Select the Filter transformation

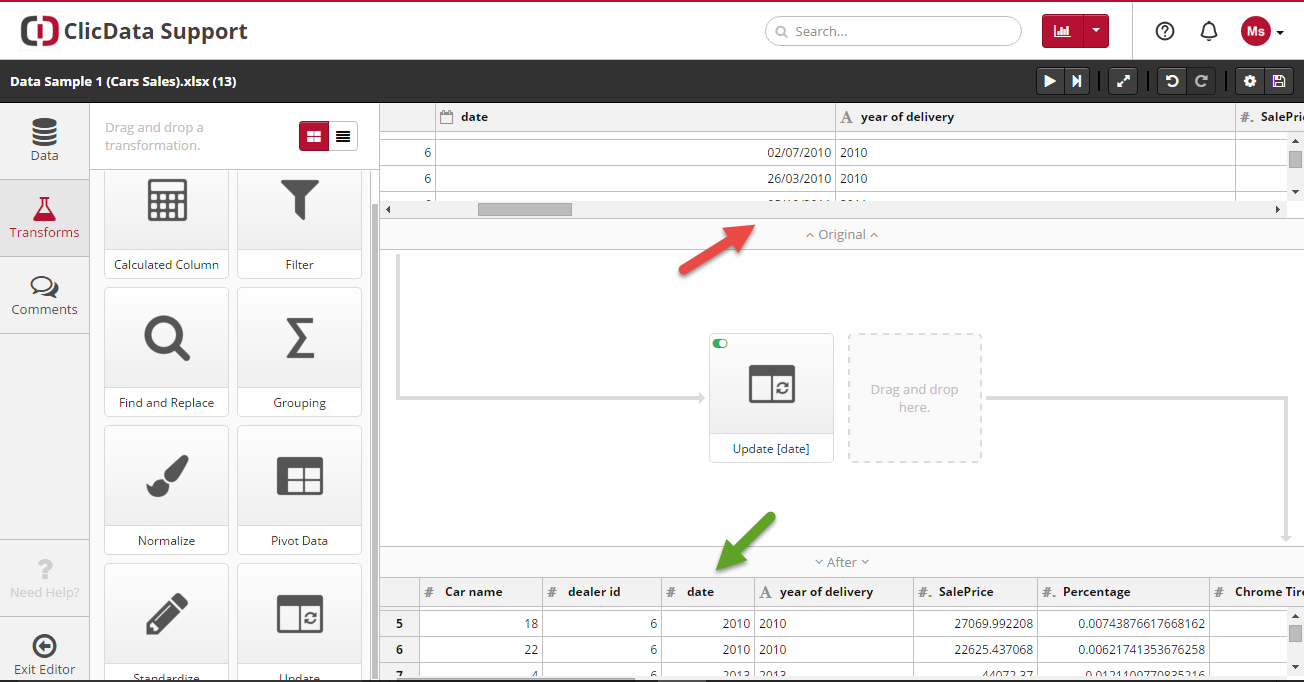tap(299, 224)
